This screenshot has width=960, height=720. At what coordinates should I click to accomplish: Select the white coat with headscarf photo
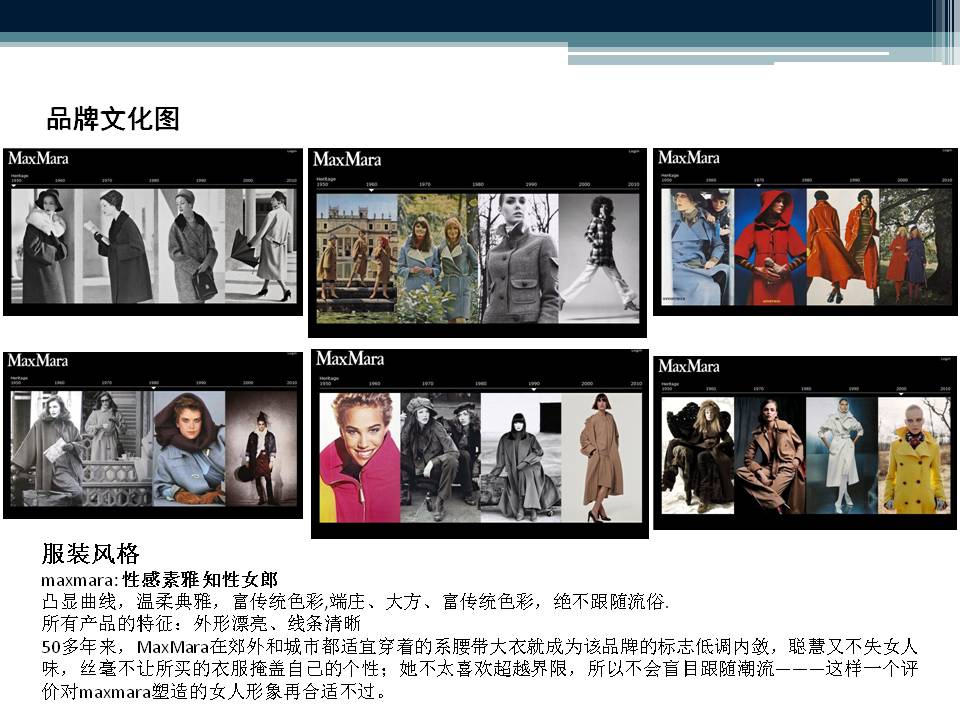point(842,456)
